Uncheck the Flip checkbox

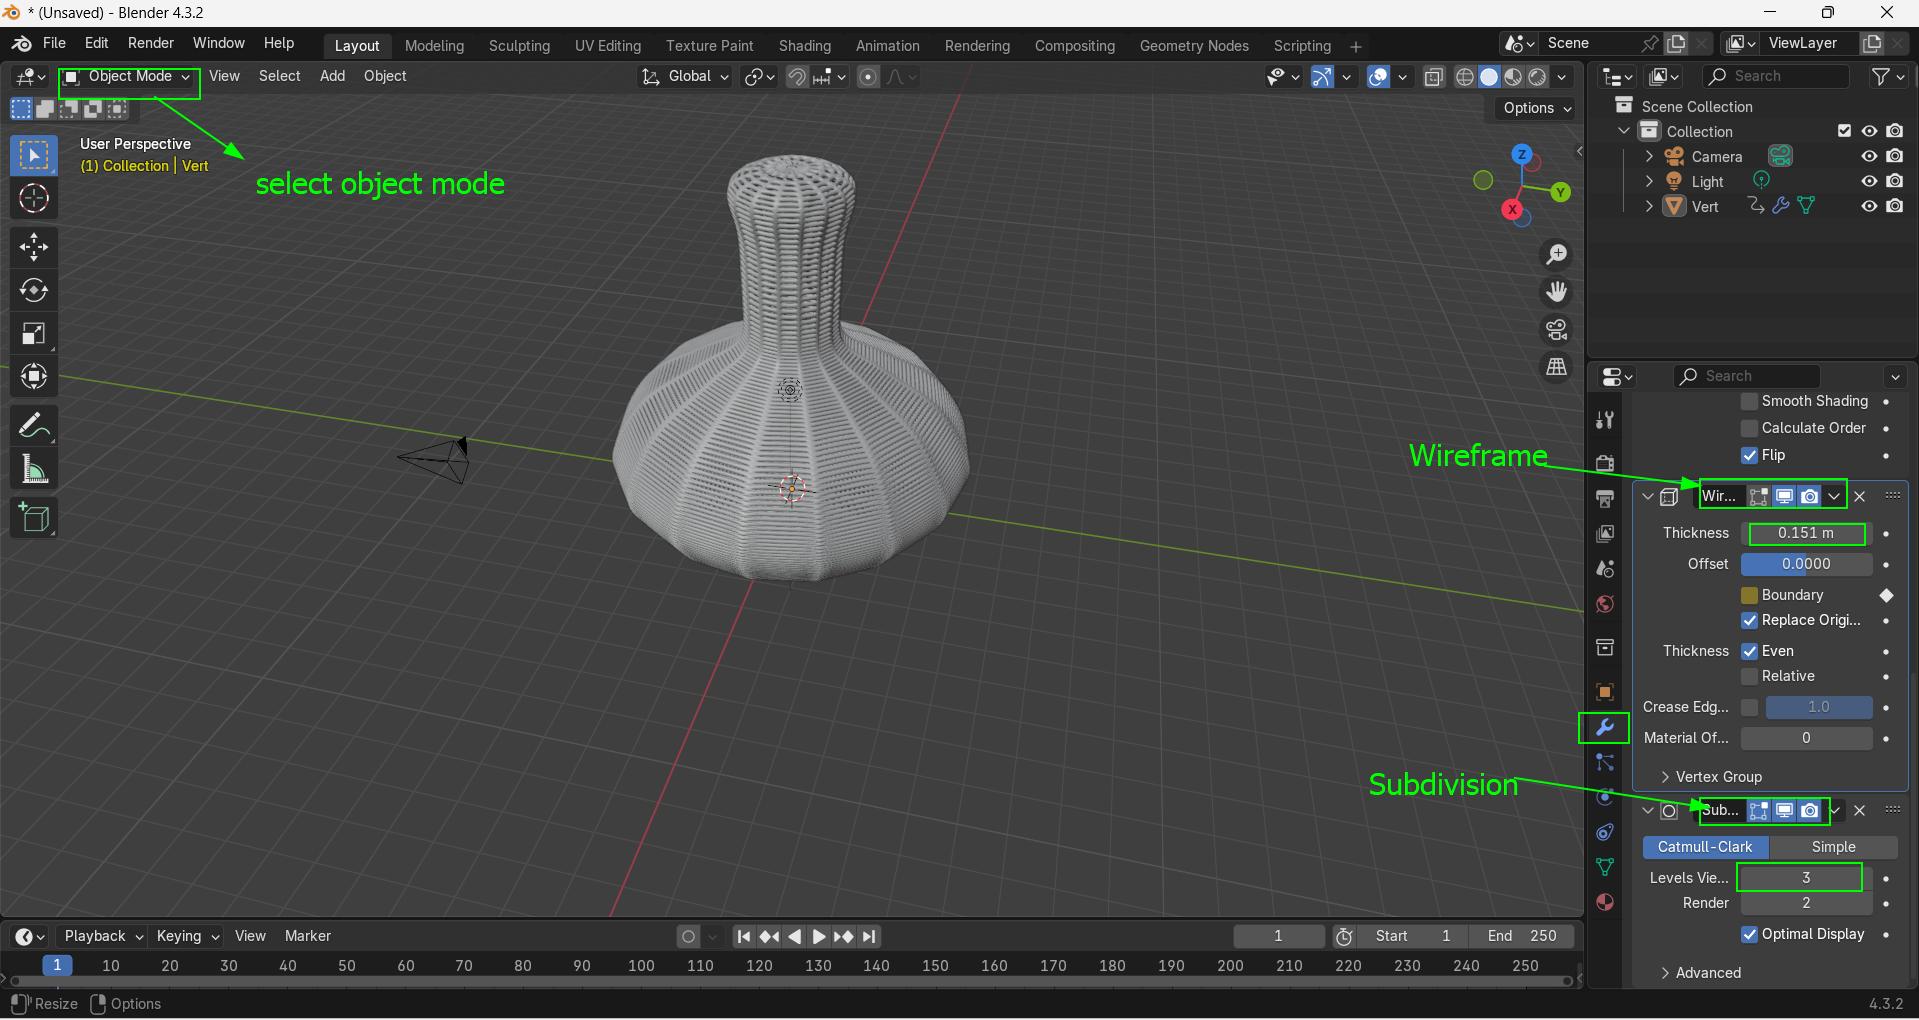coord(1749,455)
